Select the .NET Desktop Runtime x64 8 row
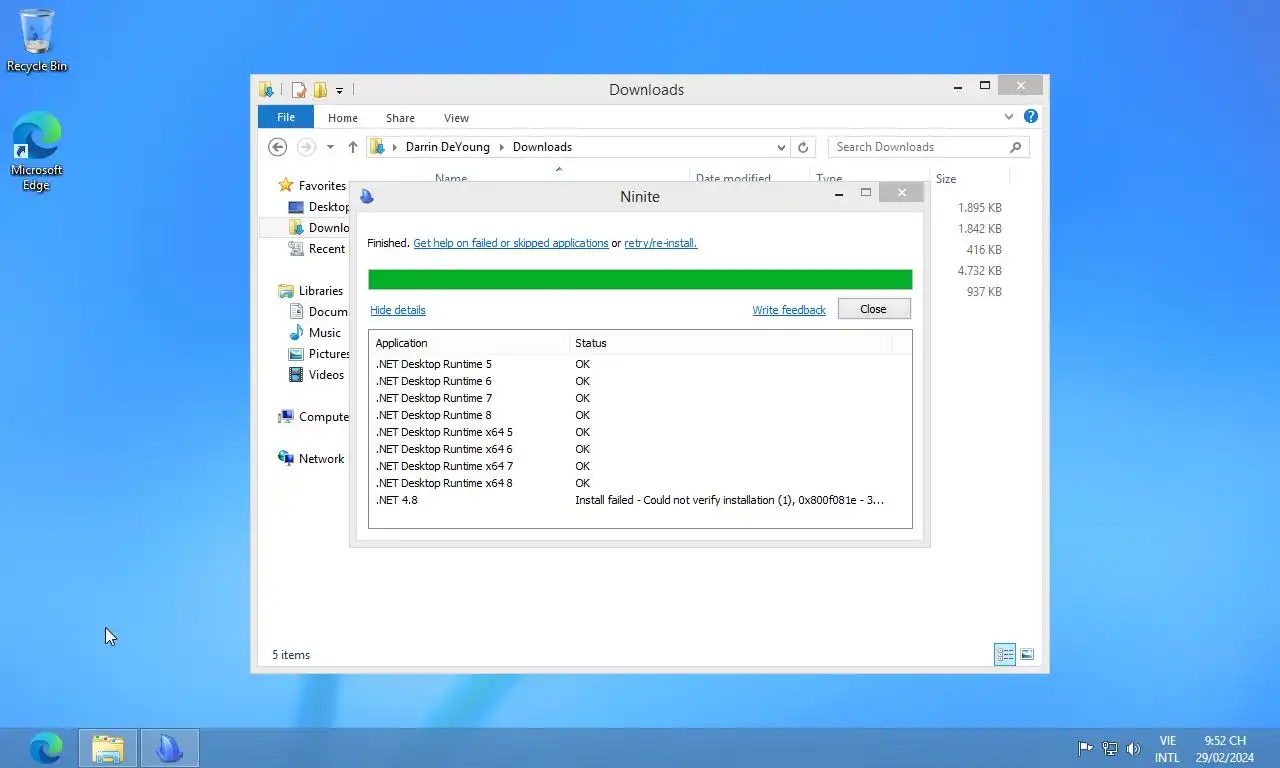This screenshot has width=1280, height=768. click(x=640, y=483)
